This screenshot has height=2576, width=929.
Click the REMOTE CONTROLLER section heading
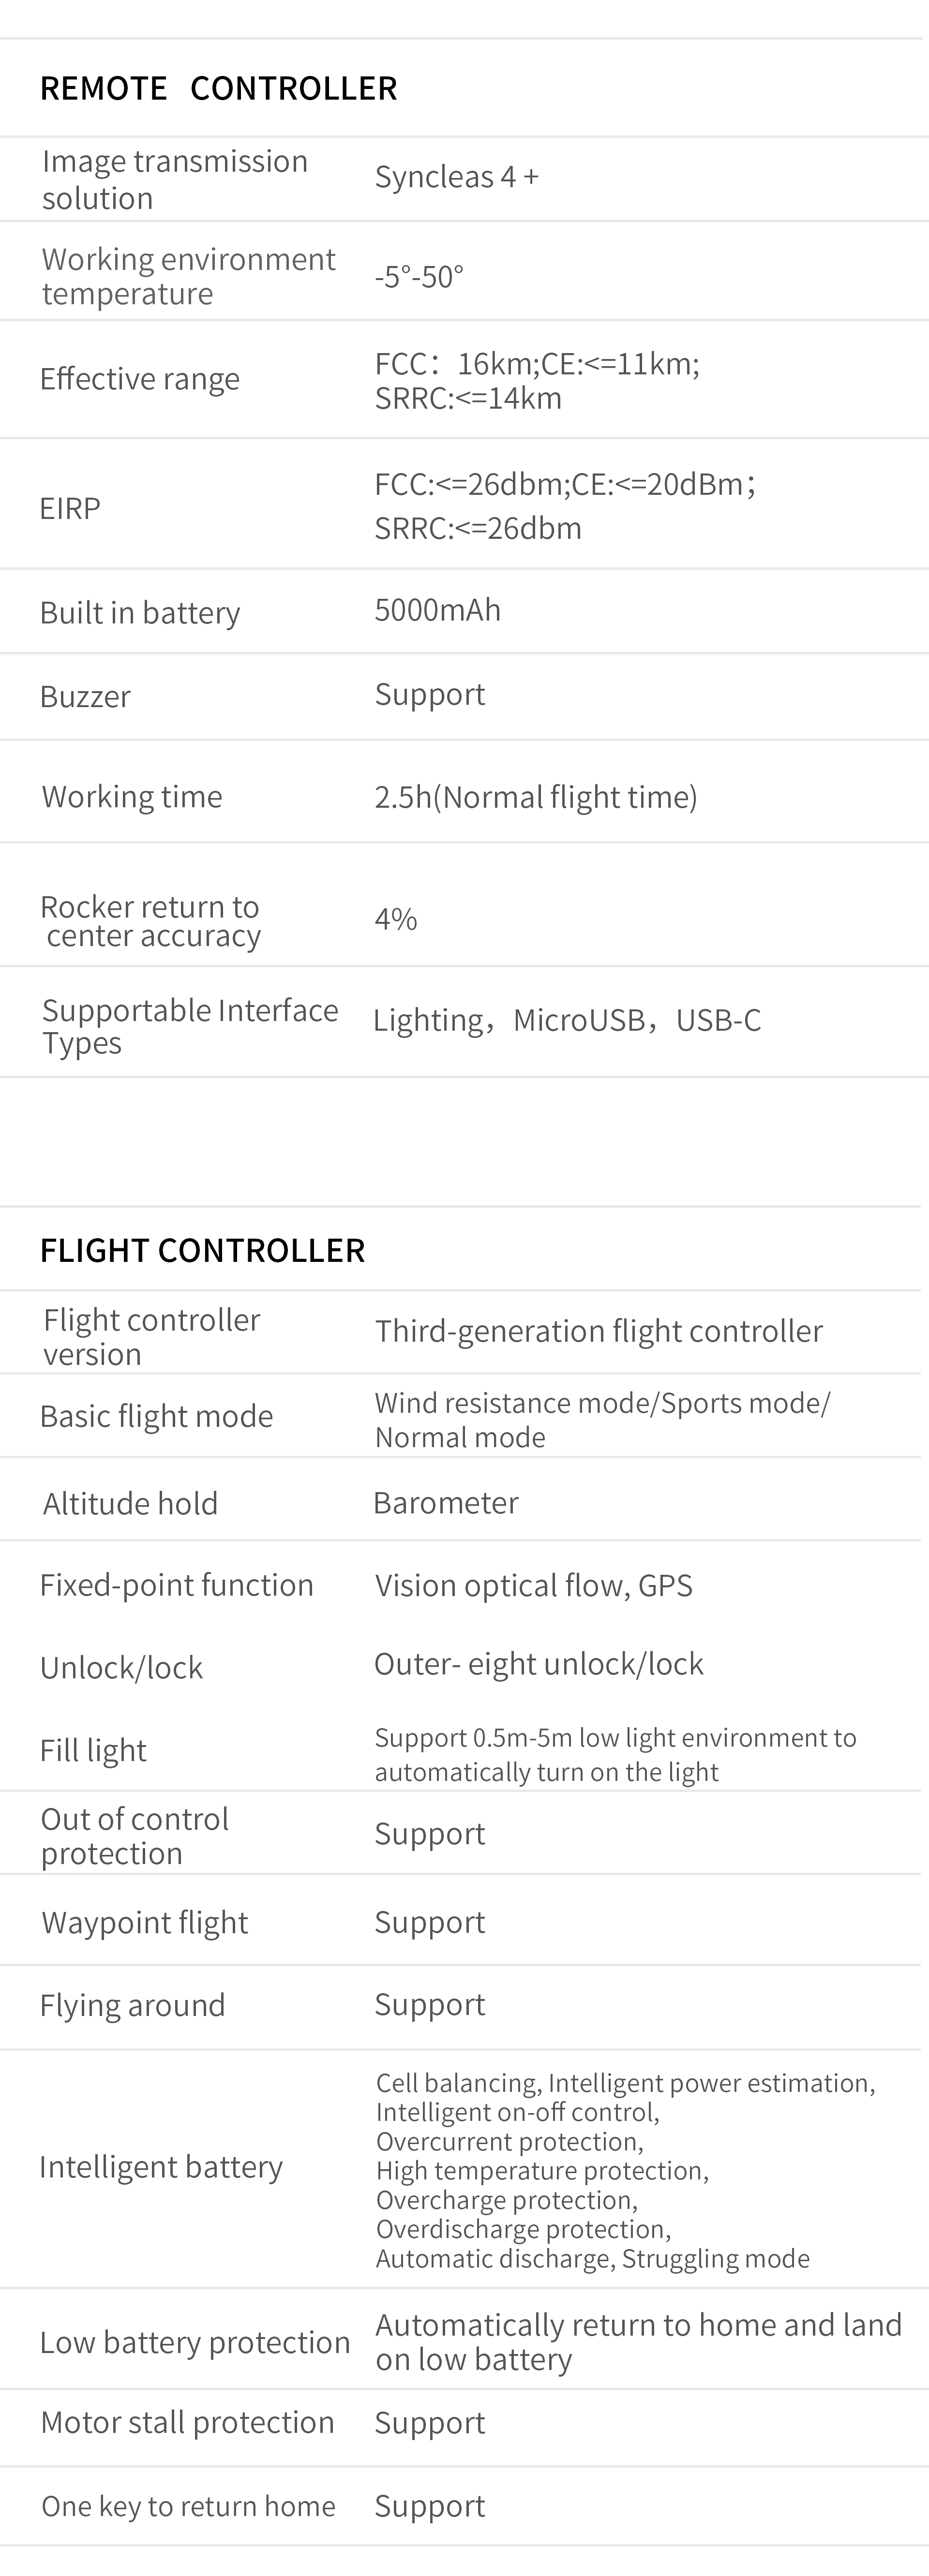(218, 88)
